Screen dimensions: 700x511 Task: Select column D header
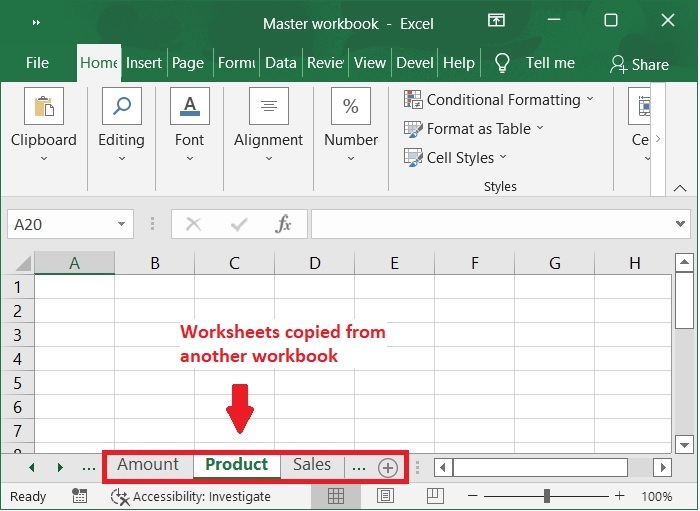[315, 263]
